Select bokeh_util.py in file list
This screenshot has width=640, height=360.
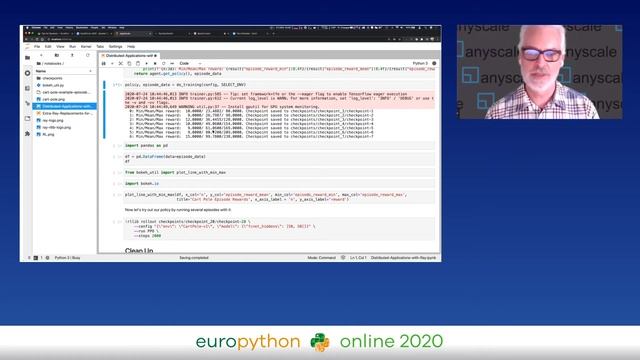click(64, 85)
